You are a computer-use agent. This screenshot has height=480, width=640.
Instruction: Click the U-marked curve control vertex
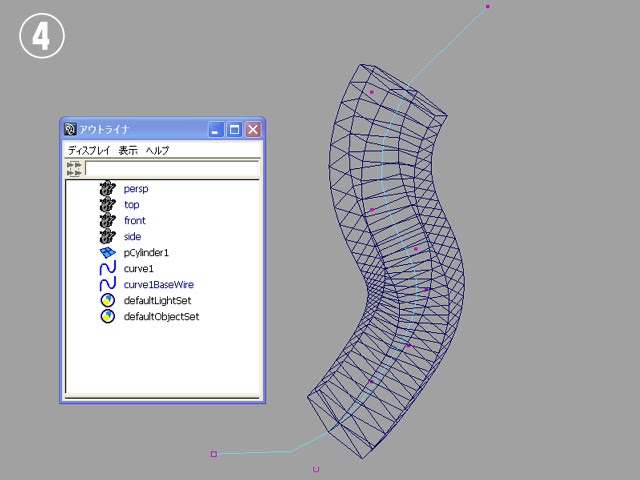pos(316,469)
